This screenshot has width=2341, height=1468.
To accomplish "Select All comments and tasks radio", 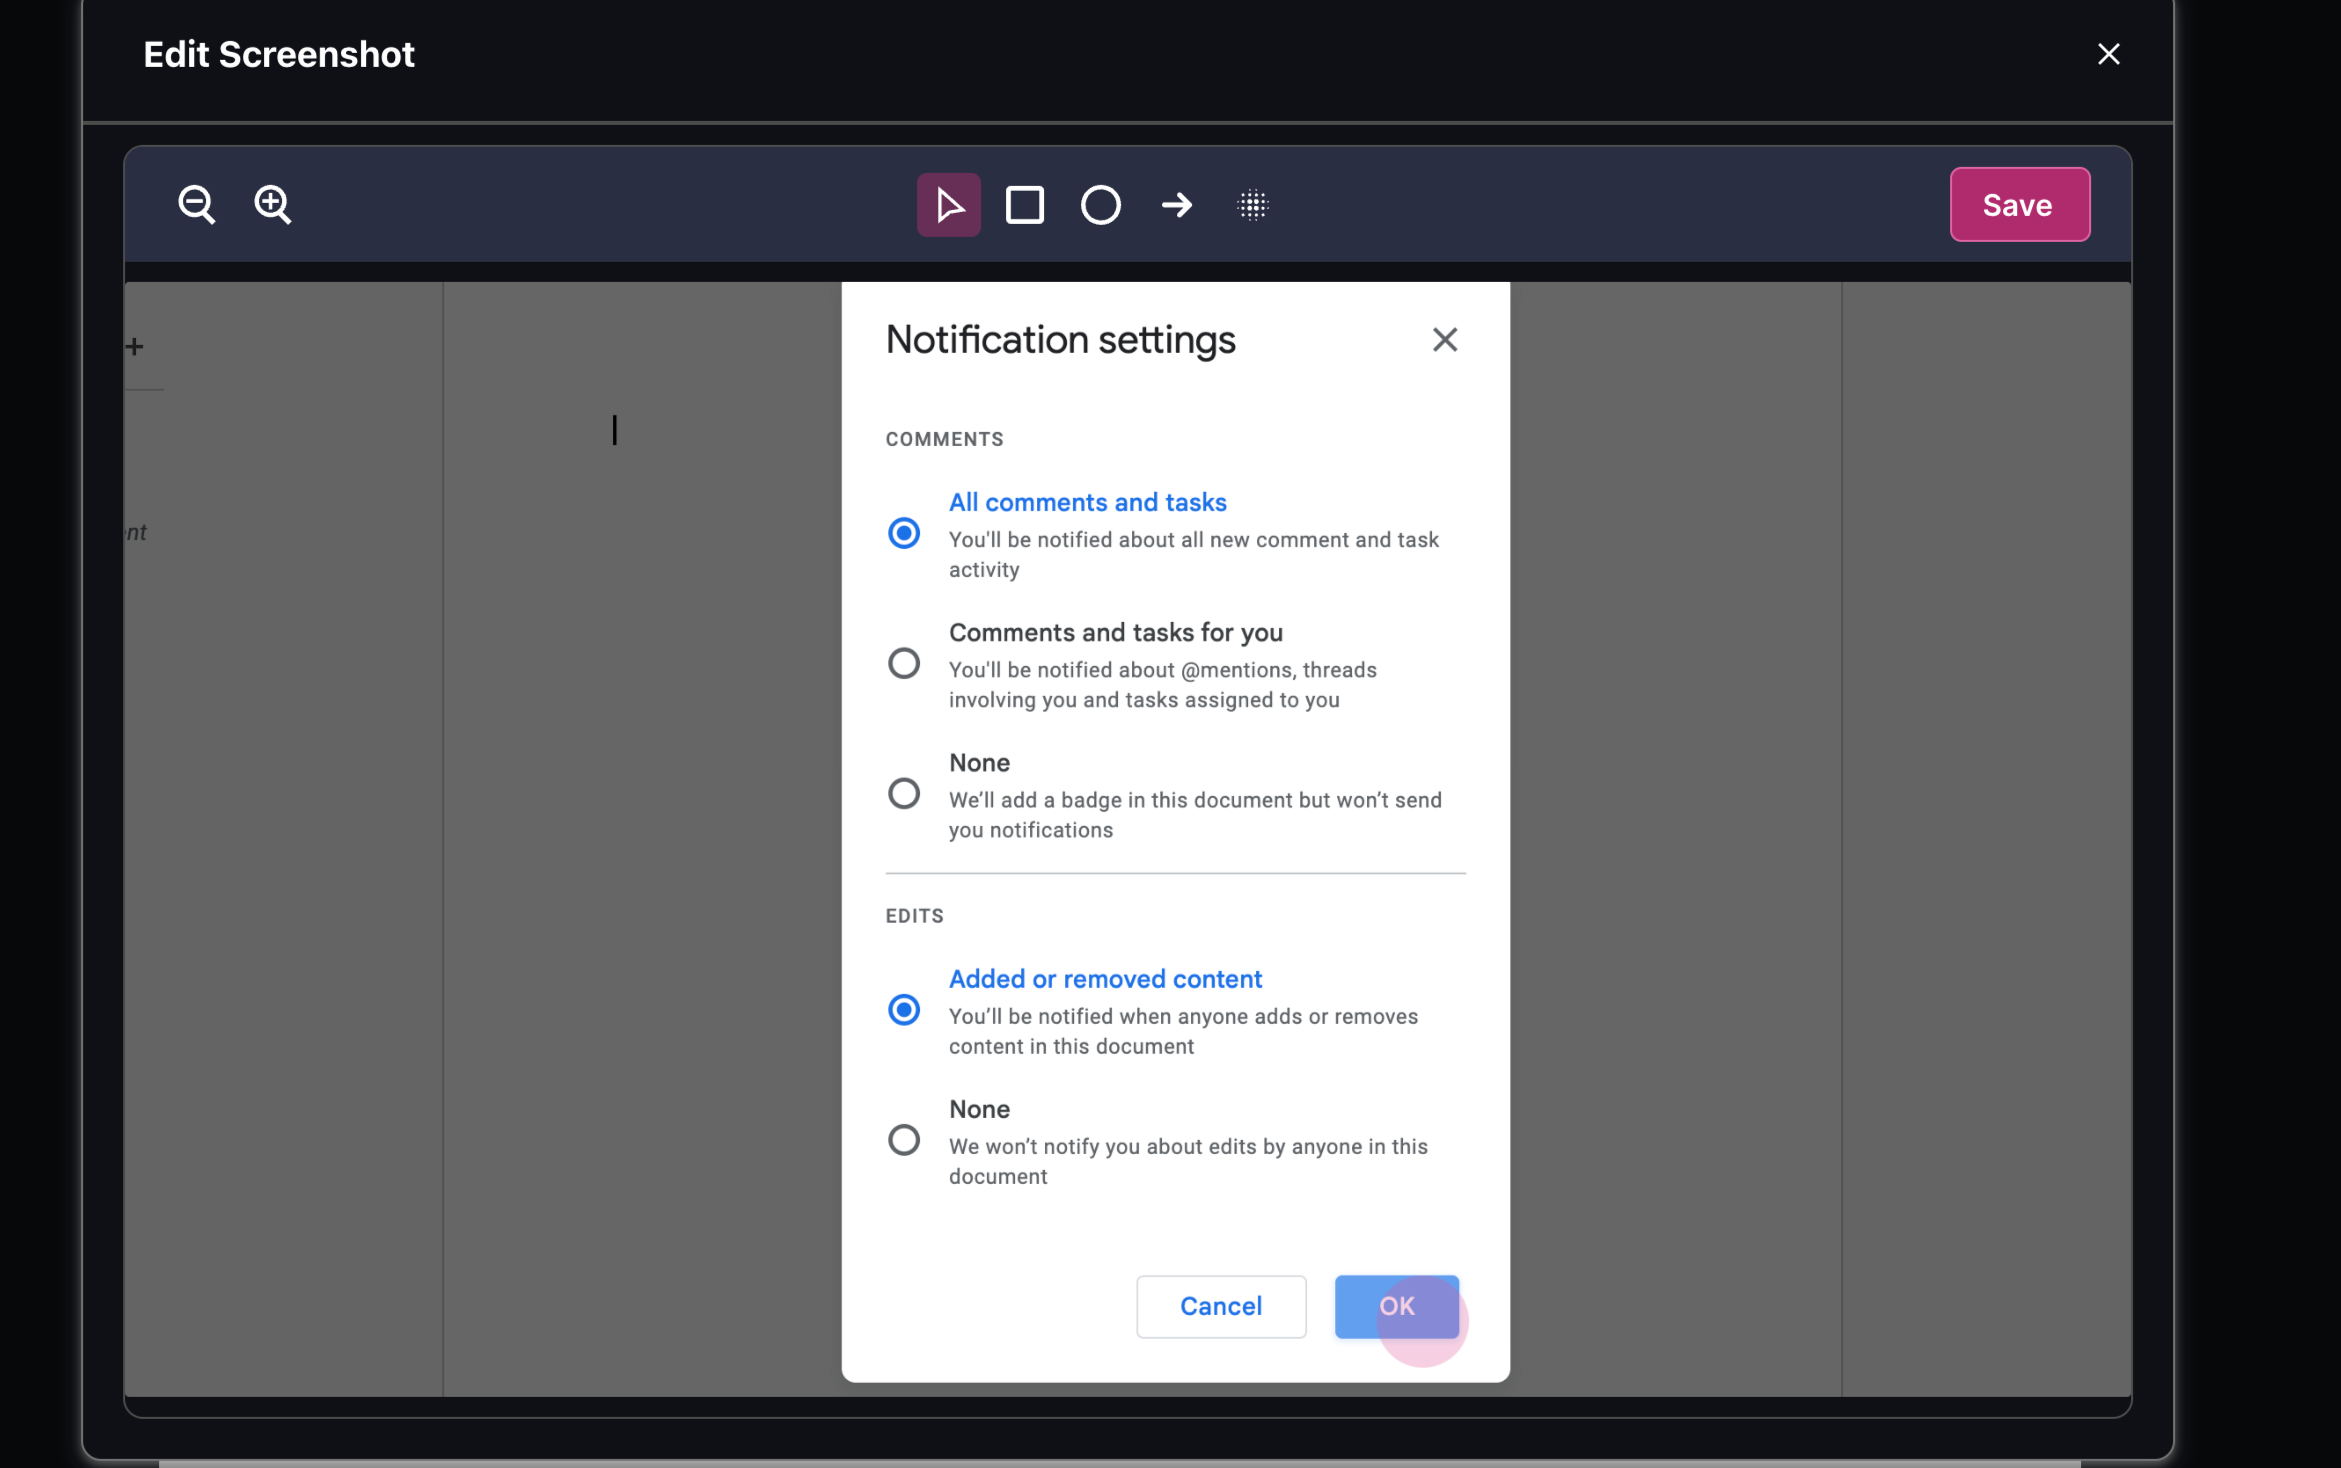I will click(904, 533).
